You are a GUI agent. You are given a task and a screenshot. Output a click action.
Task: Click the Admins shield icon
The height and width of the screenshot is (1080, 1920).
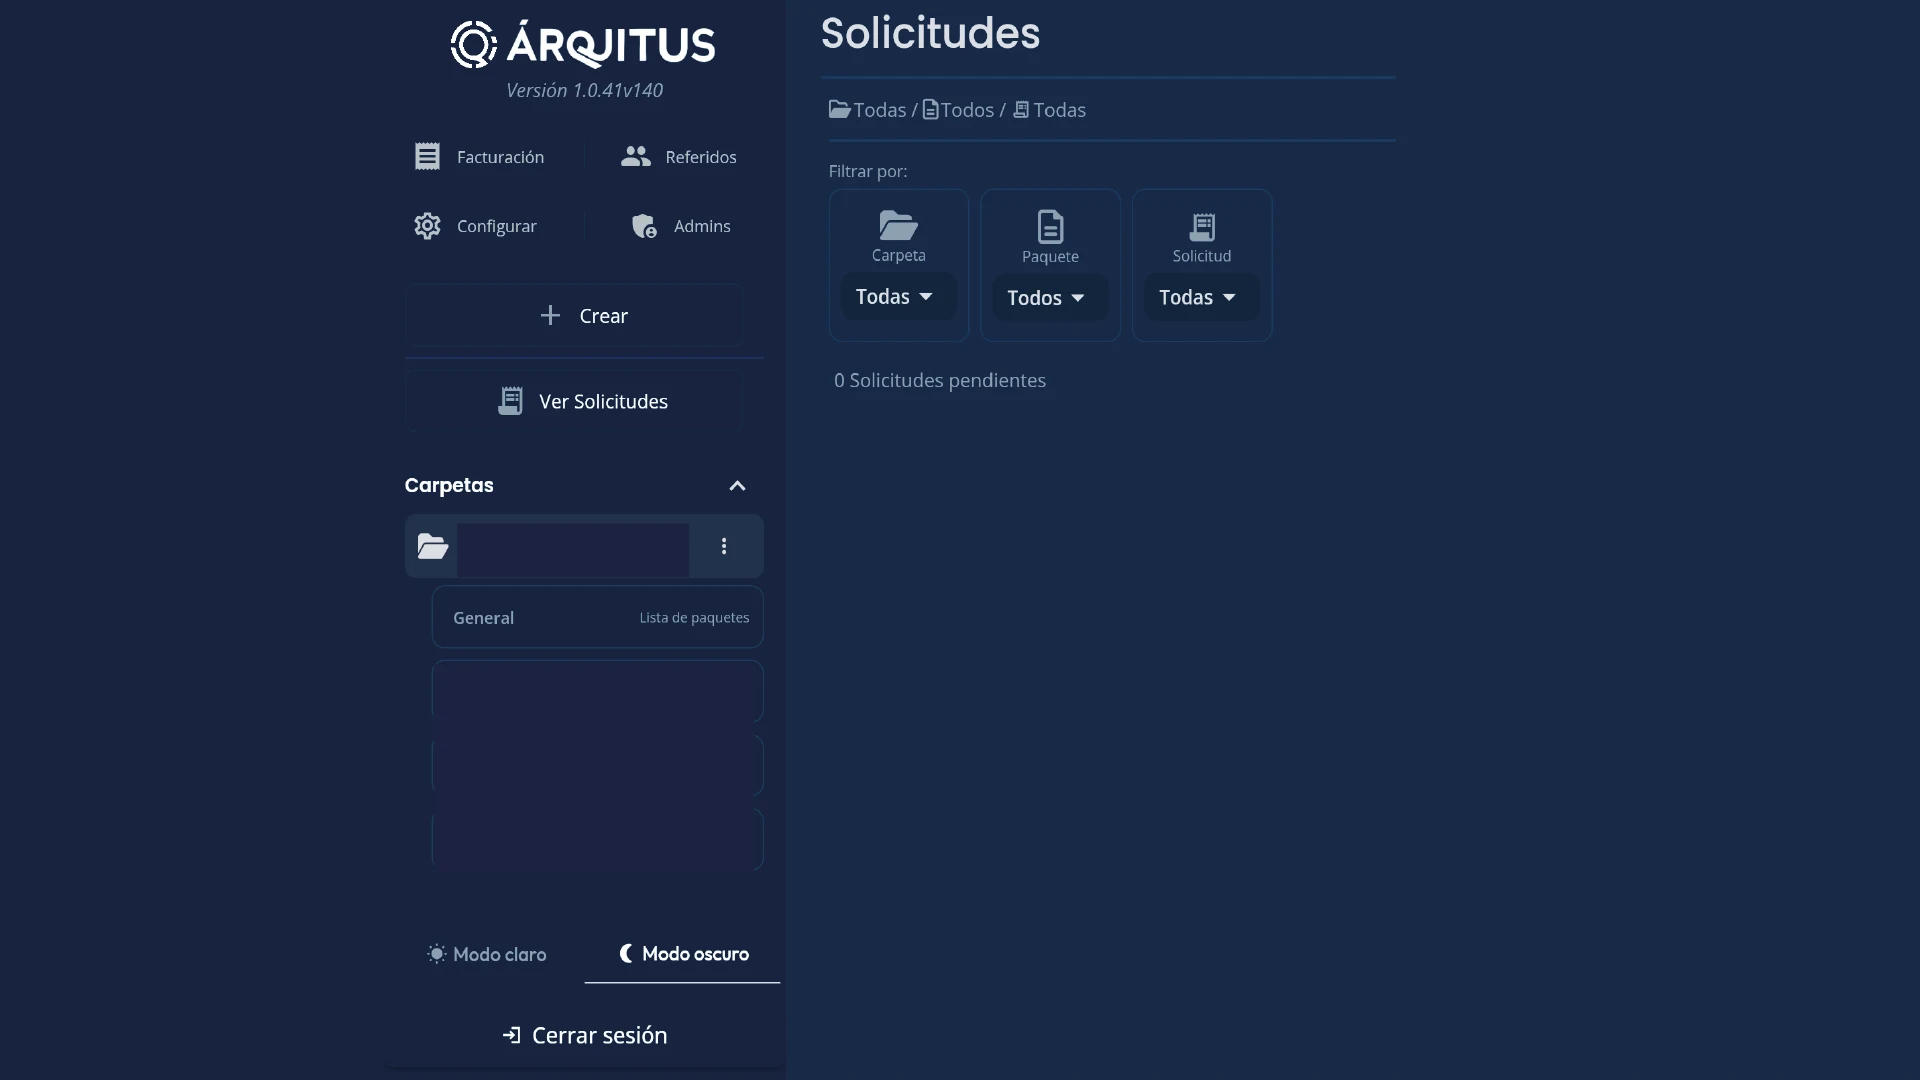644,226
